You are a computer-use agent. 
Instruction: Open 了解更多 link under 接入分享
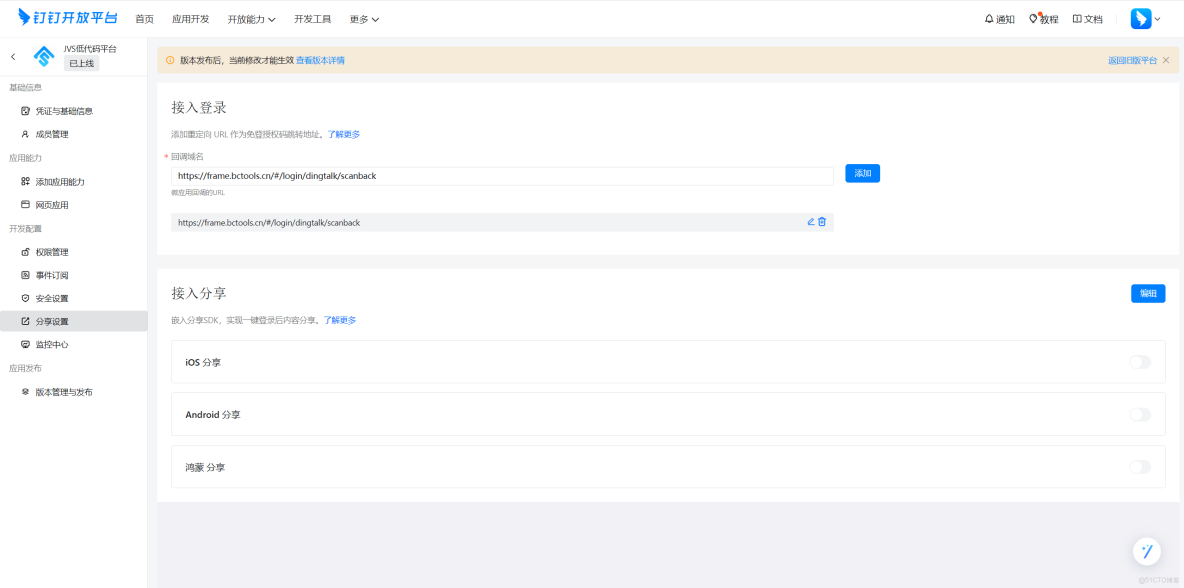[340, 320]
